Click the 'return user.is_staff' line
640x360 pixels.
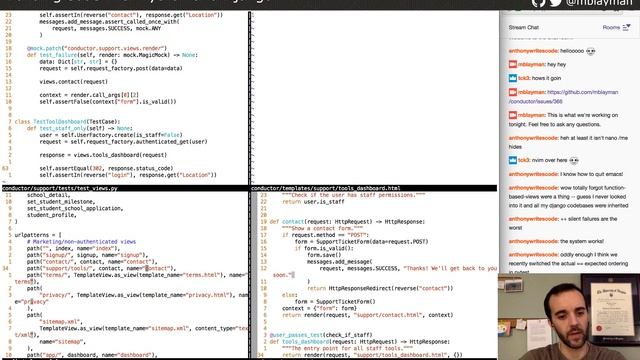(x=313, y=202)
